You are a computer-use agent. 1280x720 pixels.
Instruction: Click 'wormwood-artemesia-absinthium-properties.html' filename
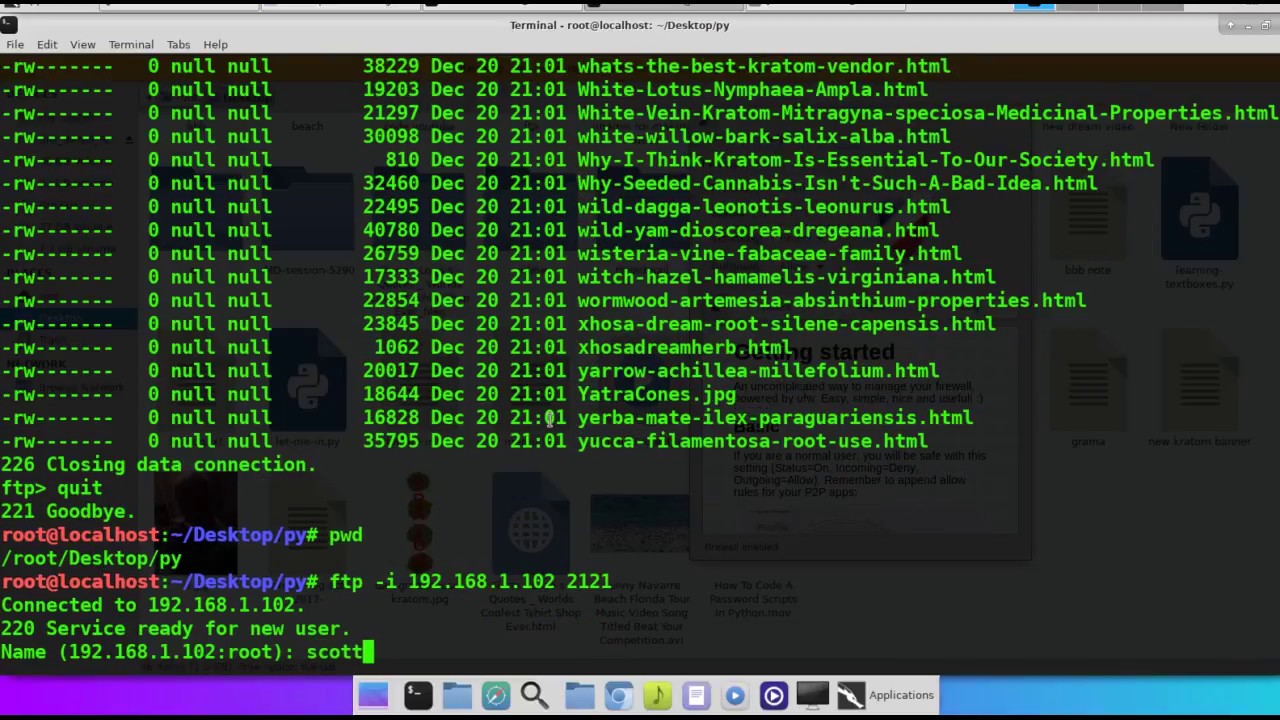832,300
